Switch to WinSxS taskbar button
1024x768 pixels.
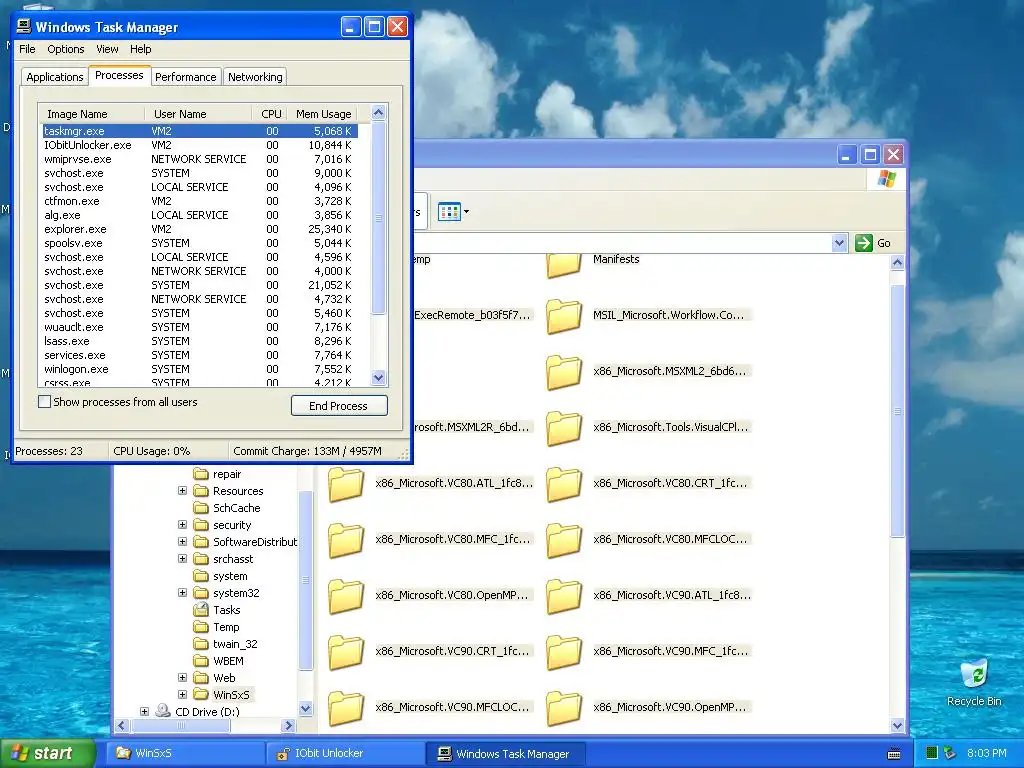[x=186, y=753]
